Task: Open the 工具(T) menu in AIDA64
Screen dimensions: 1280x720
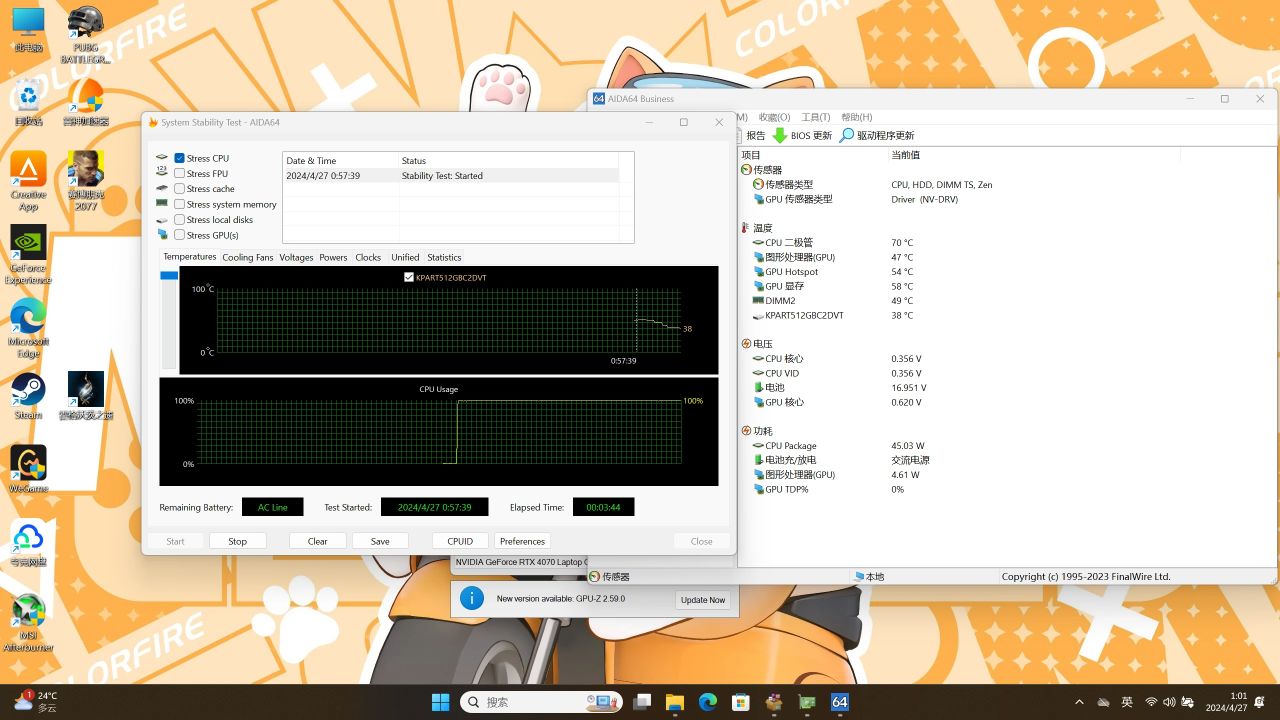Action: point(816,117)
